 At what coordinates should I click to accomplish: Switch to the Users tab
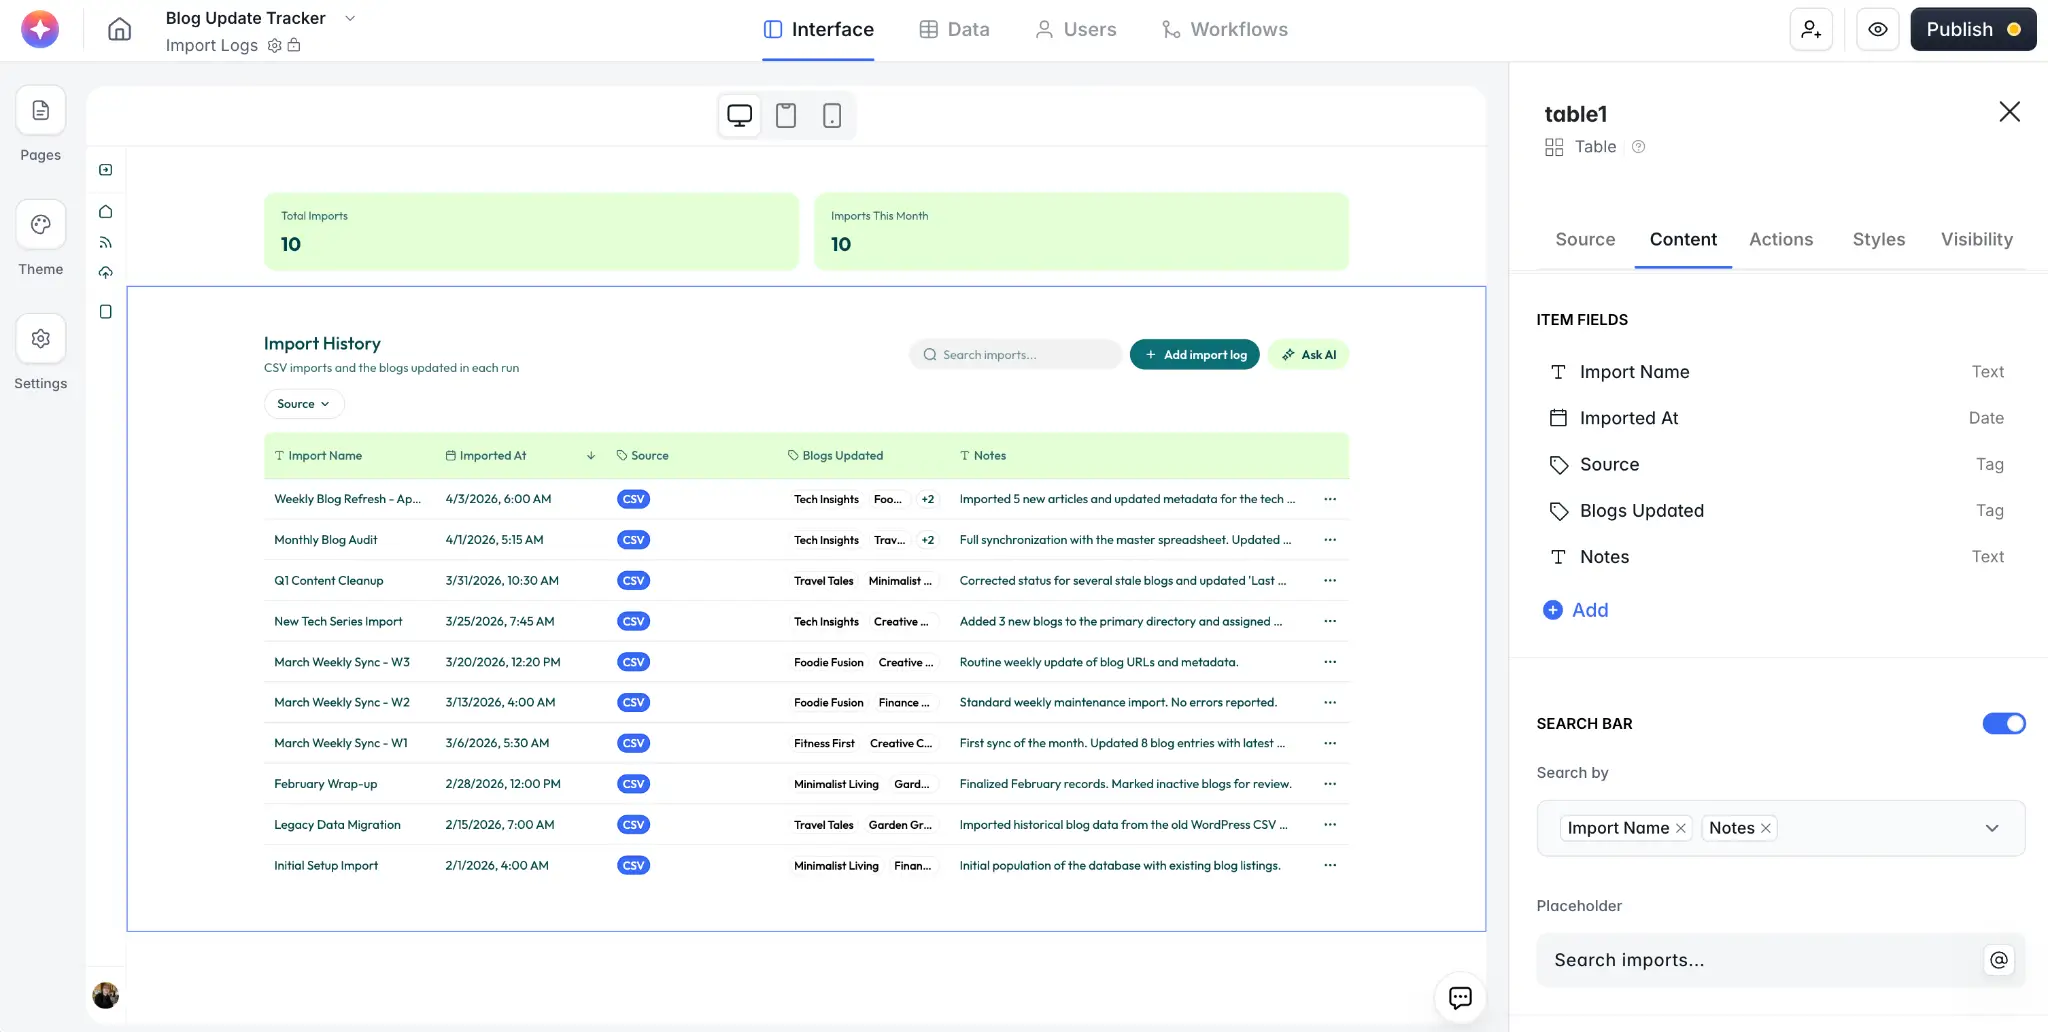pyautogui.click(x=1076, y=30)
